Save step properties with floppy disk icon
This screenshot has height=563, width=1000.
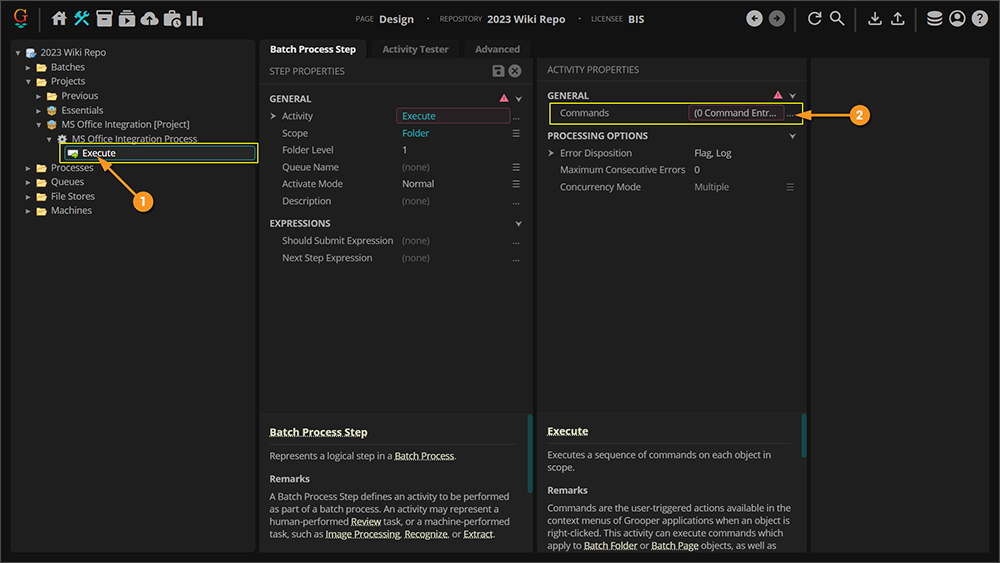(498, 71)
